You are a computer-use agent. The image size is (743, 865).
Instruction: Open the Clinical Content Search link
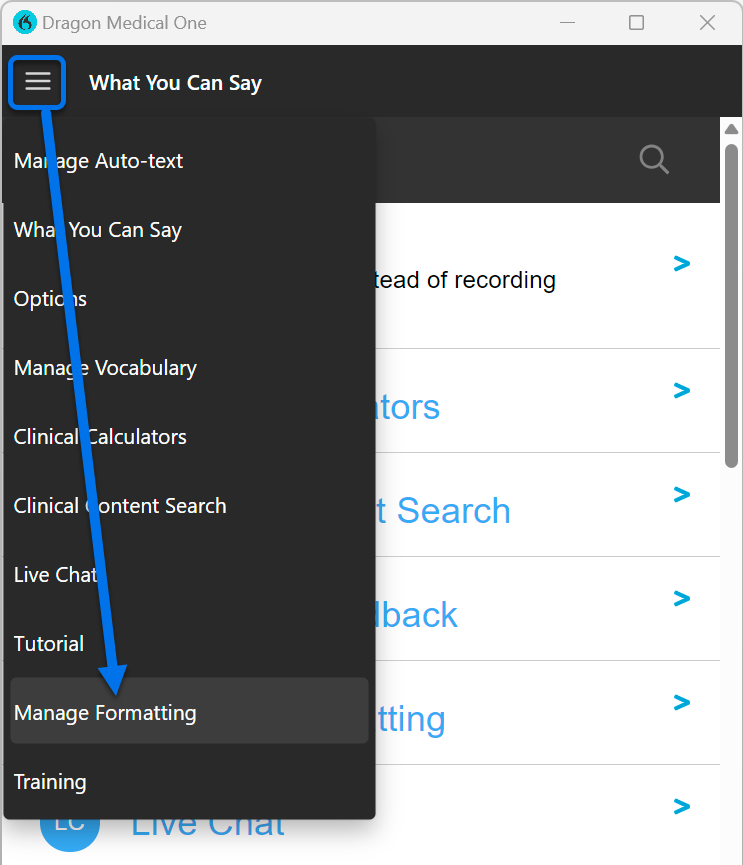[x=120, y=506]
